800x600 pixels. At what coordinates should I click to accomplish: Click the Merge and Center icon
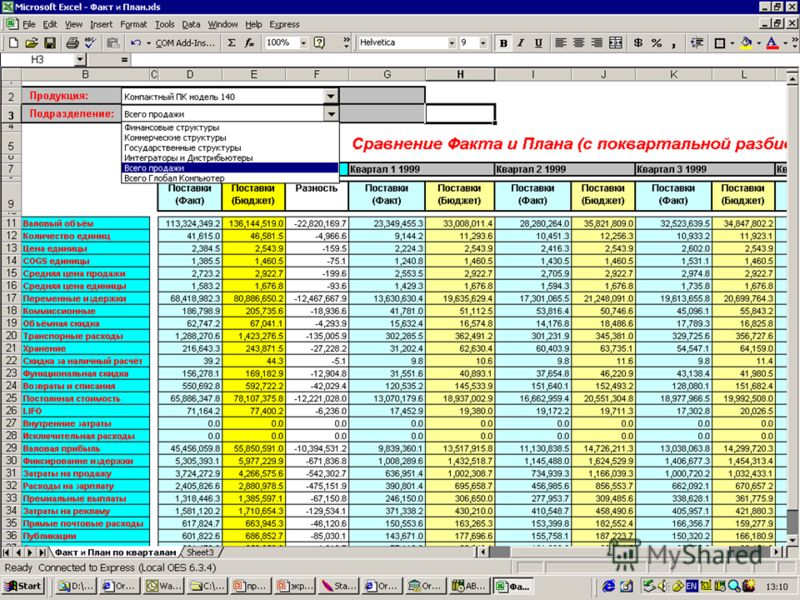tap(616, 43)
